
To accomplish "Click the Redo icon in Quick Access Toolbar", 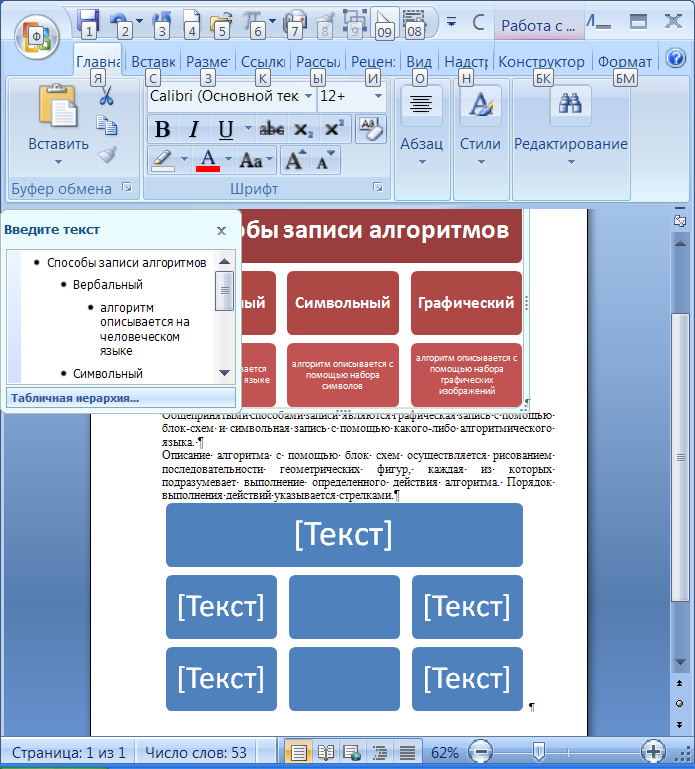I will coord(161,23).
